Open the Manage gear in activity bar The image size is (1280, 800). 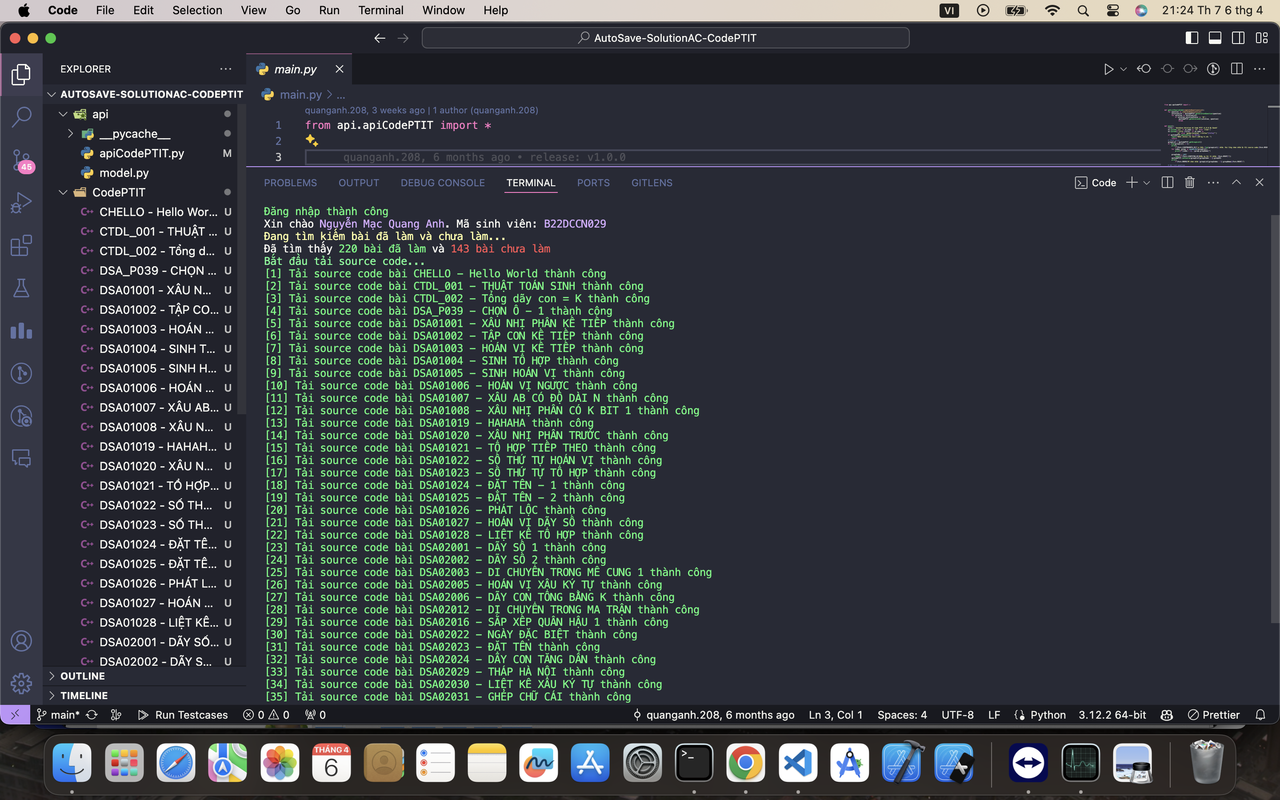pyautogui.click(x=21, y=683)
